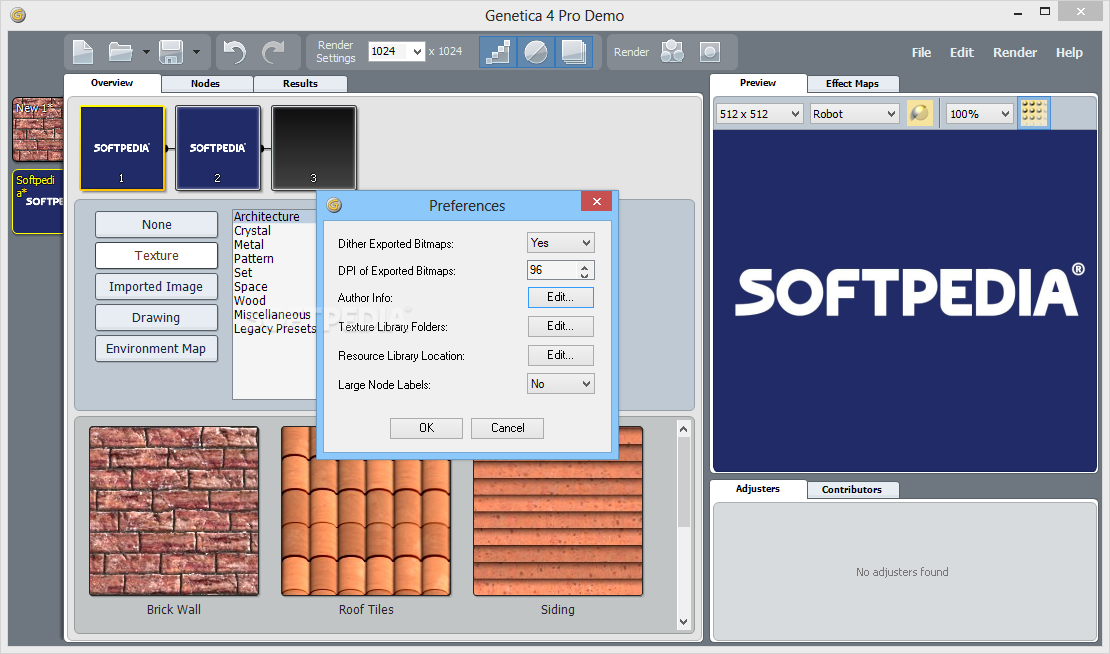The image size is (1110, 654).
Task: Click the Drawing button
Action: 156,318
